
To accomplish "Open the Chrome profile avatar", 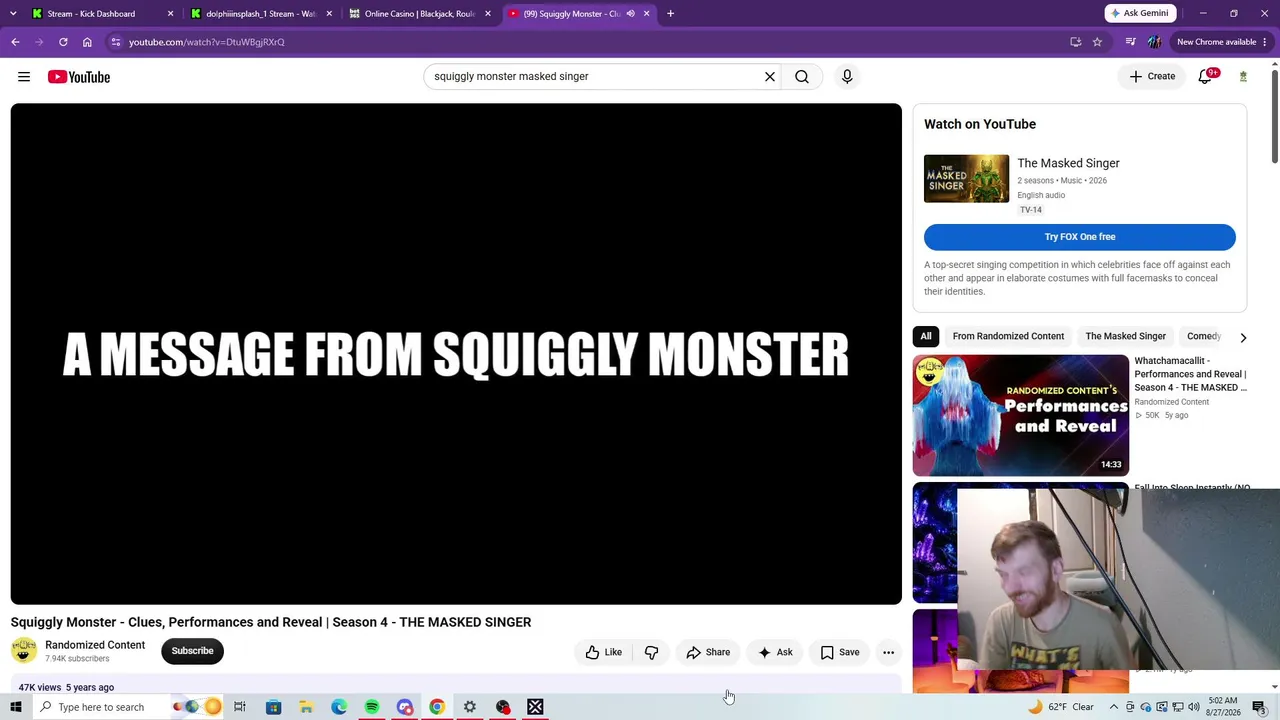I will 1154,42.
